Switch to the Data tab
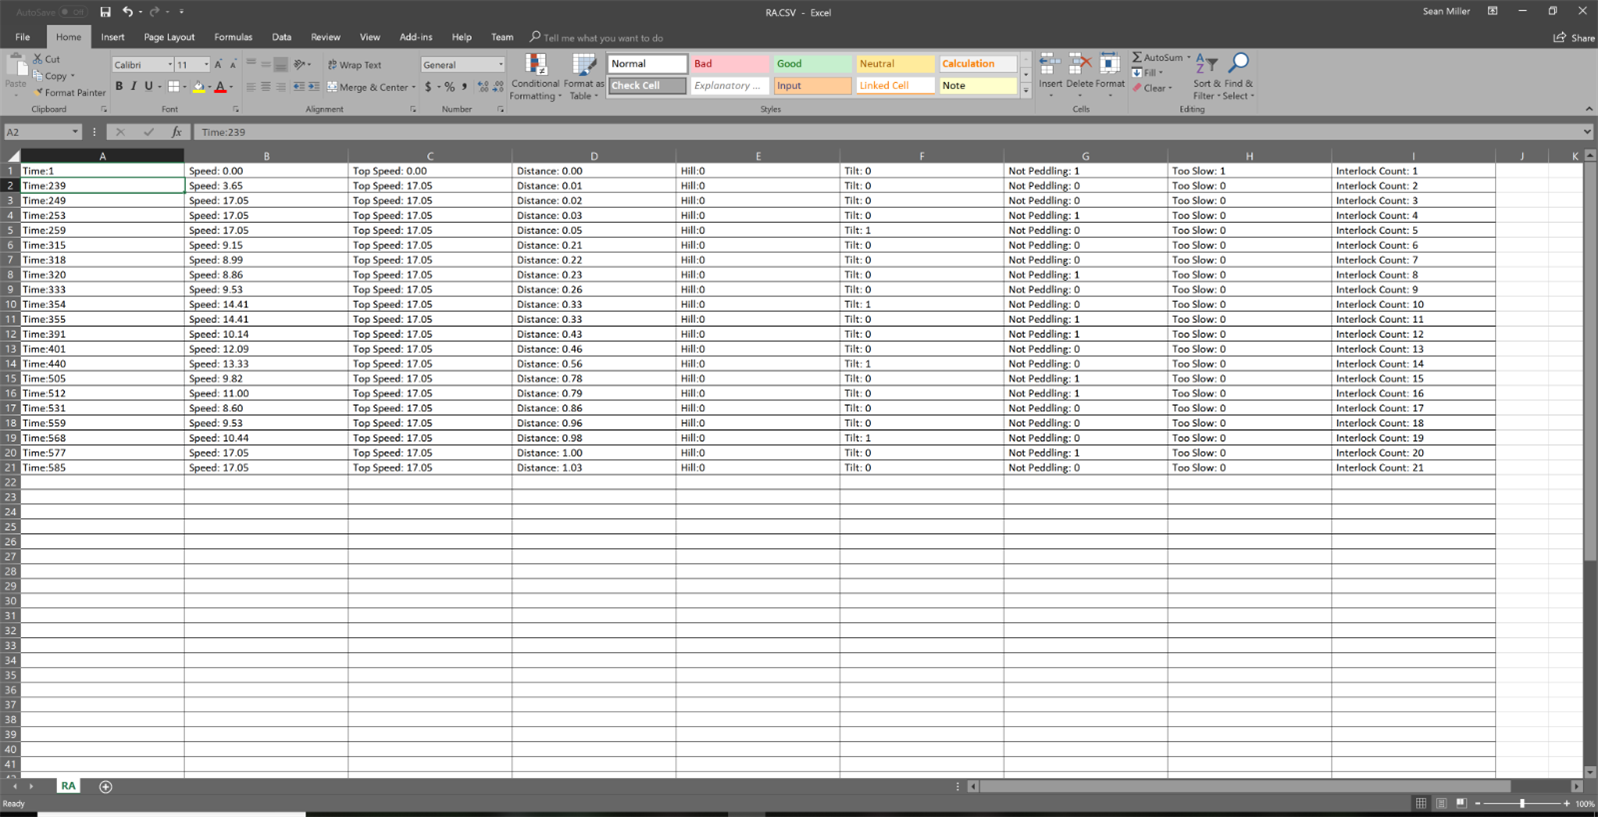The image size is (1598, 817). tap(282, 37)
